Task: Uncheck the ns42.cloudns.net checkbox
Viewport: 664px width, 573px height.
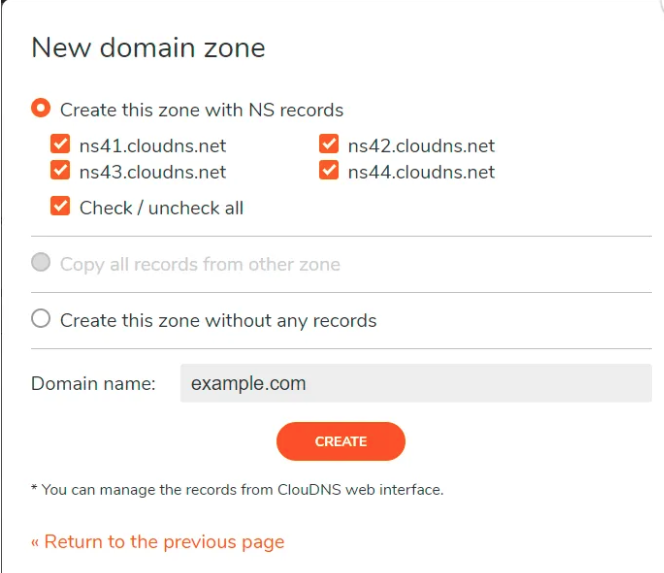Action: pyautogui.click(x=329, y=145)
